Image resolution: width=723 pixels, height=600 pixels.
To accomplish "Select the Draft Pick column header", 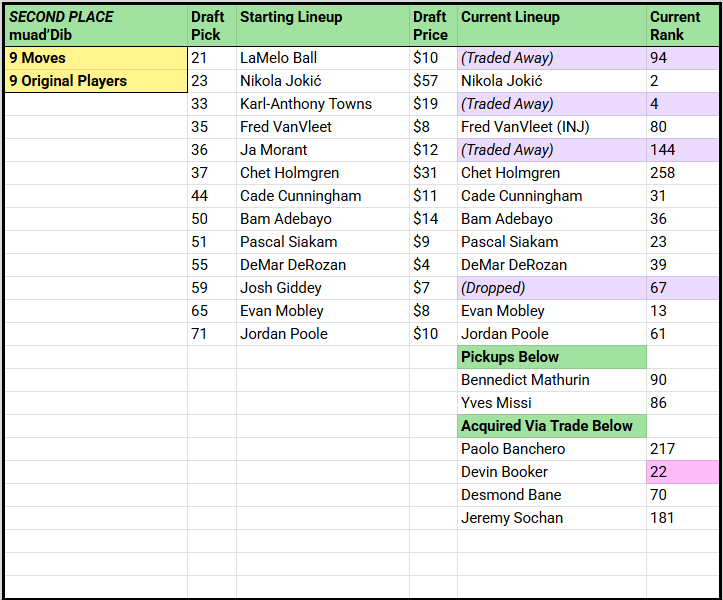I will click(x=211, y=25).
